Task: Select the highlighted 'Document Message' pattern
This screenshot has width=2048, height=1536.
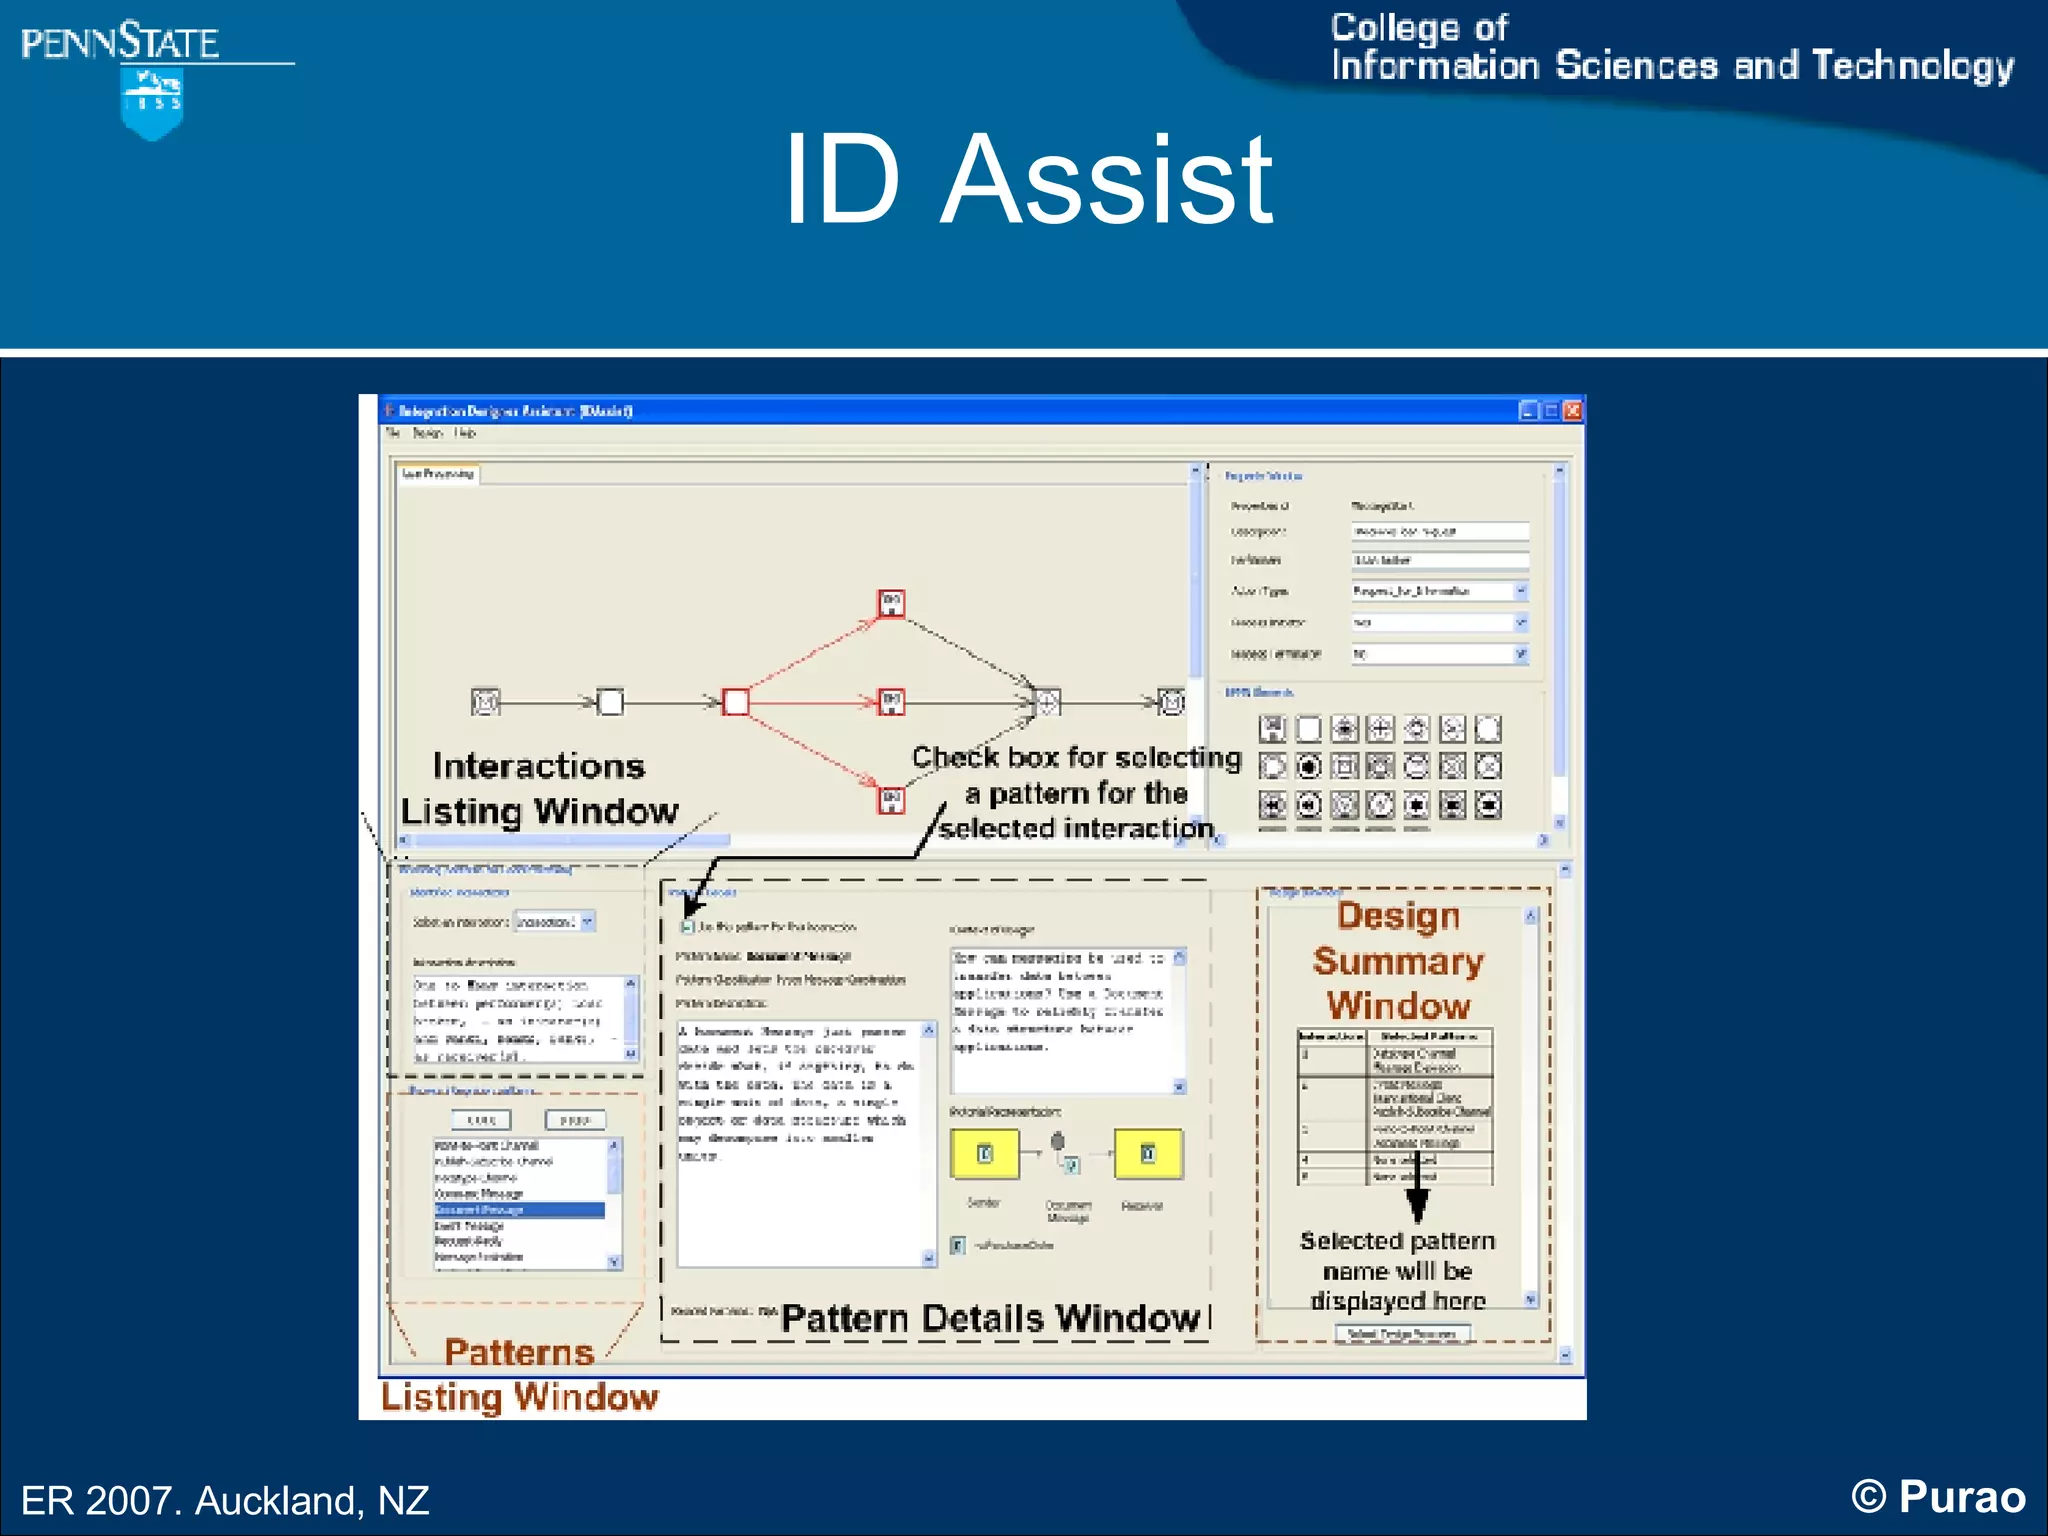Action: pos(519,1209)
